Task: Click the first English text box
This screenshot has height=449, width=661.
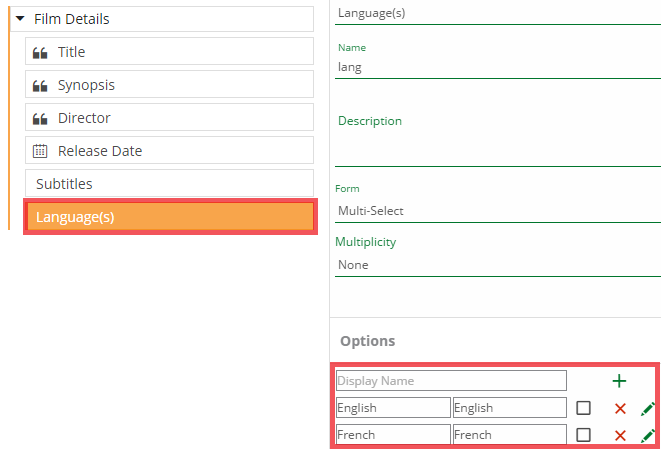Action: coord(392,408)
